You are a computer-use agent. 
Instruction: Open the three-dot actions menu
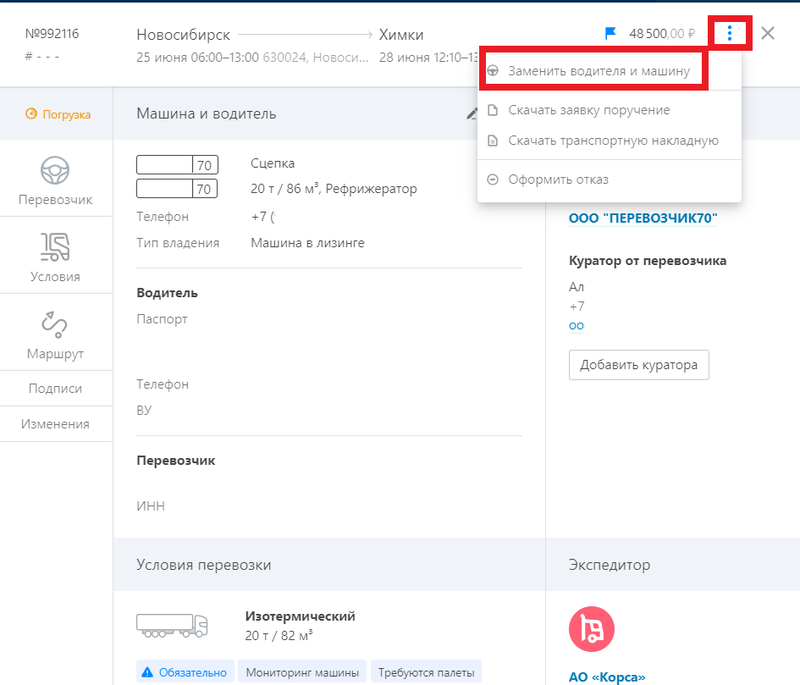[730, 34]
